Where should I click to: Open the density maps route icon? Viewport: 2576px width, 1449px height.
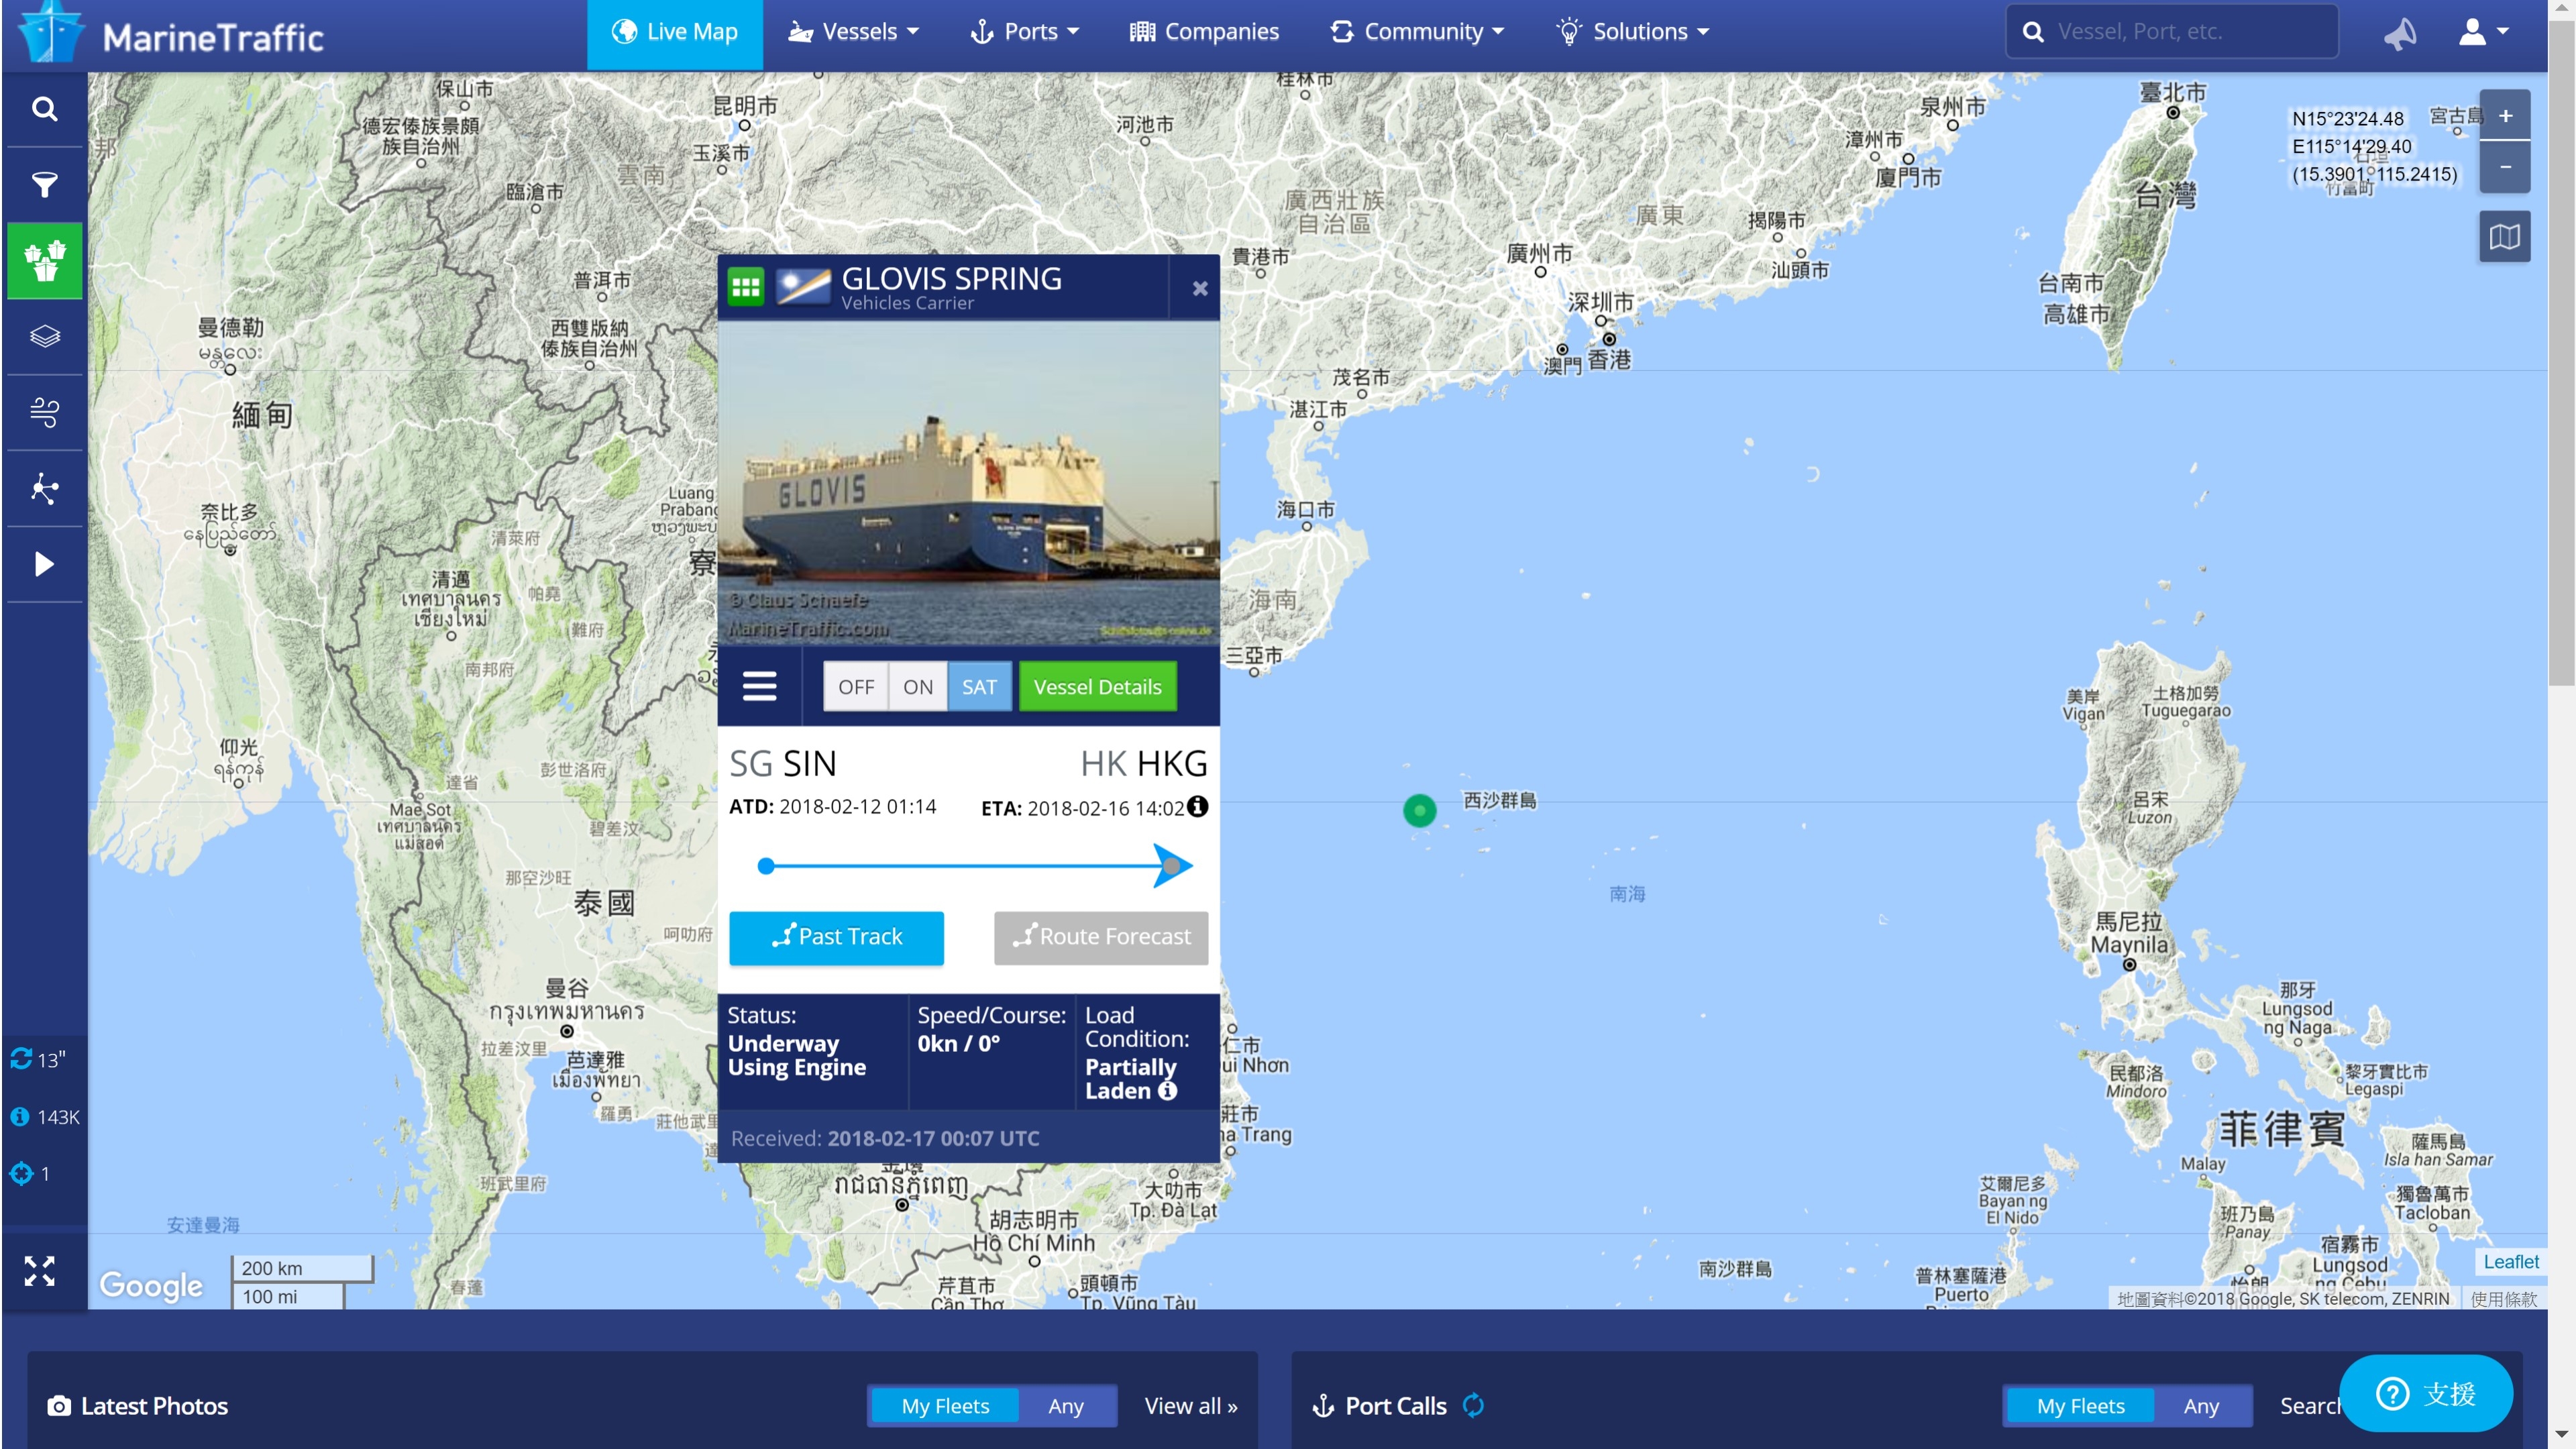44,488
